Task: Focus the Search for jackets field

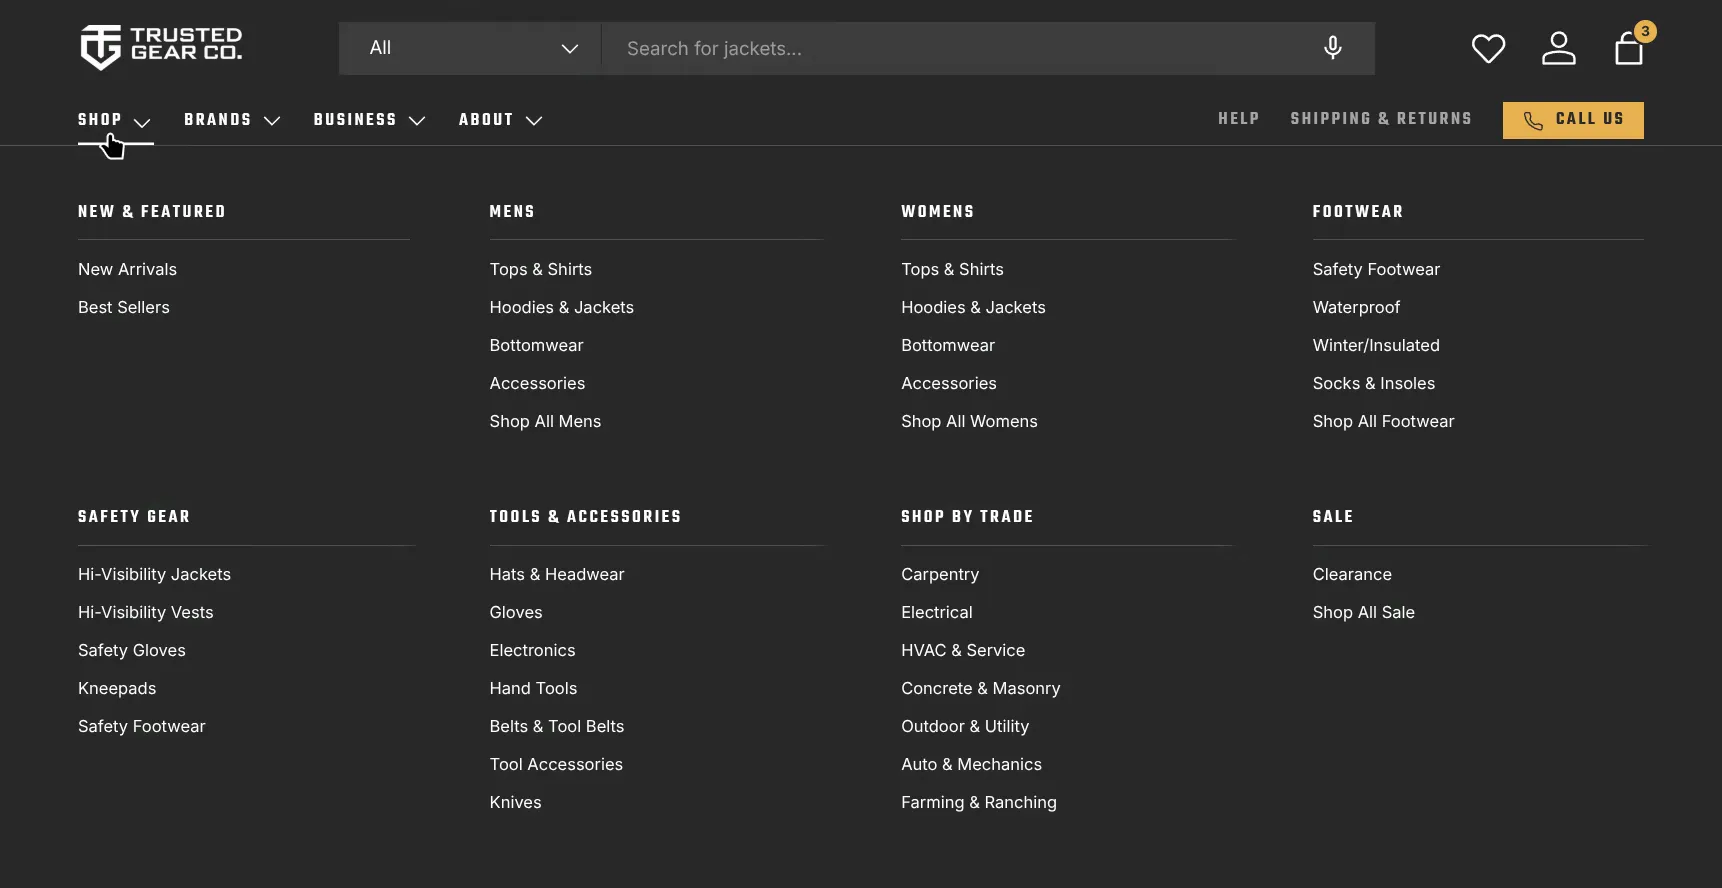Action: point(960,48)
